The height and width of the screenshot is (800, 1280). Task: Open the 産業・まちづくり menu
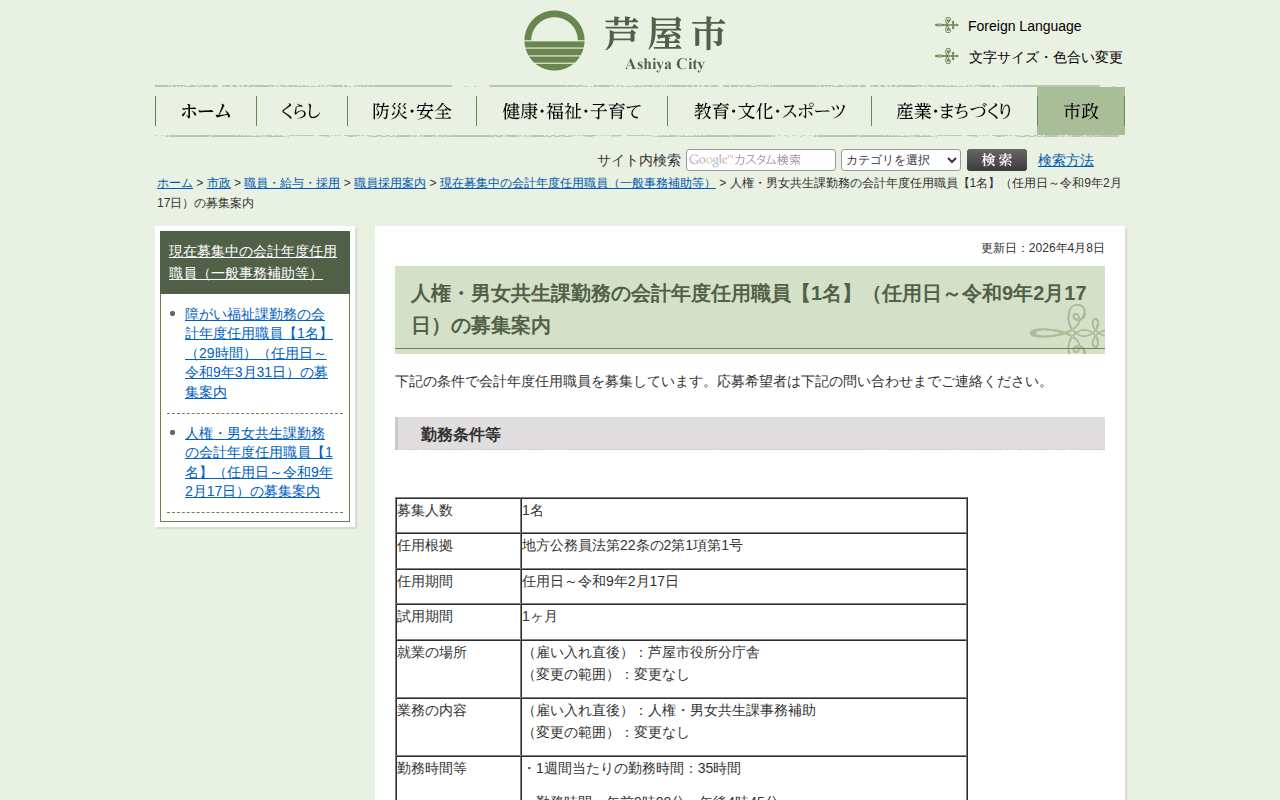click(954, 111)
